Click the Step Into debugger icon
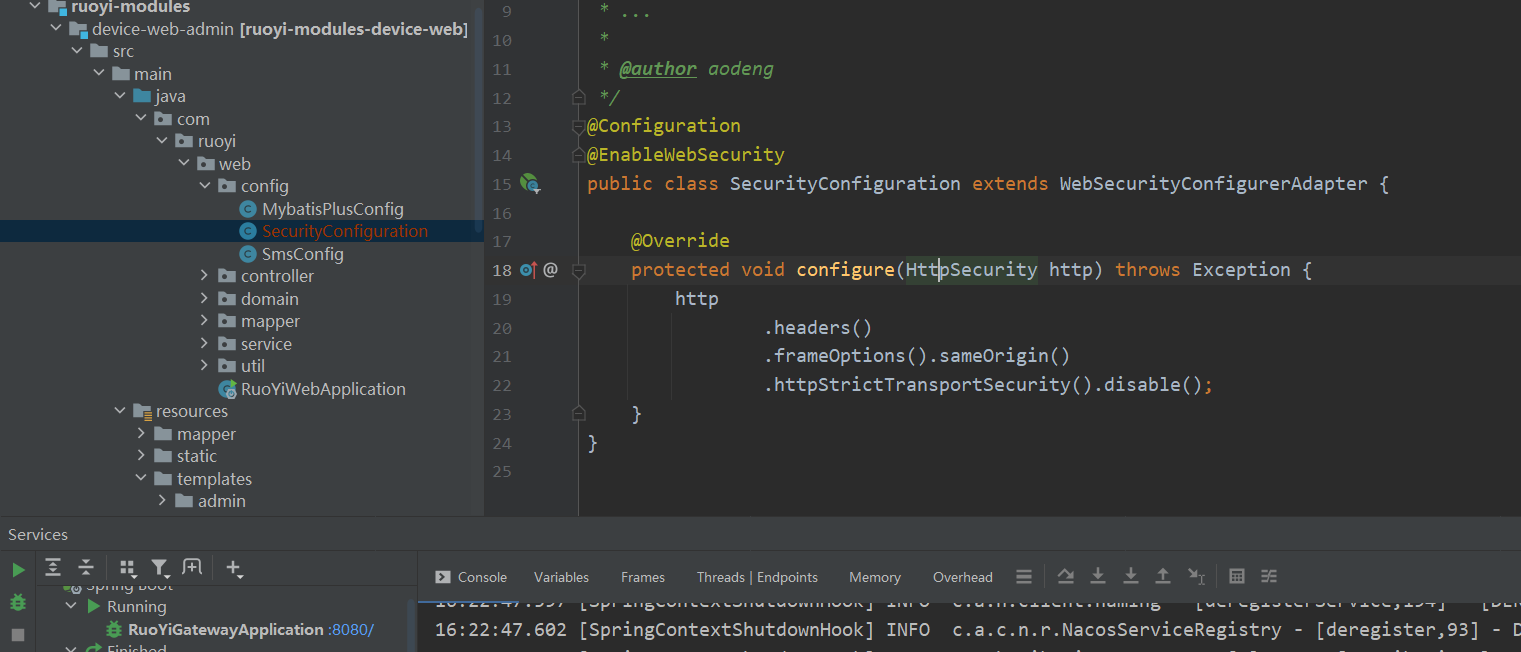The height and width of the screenshot is (652, 1521). click(1098, 576)
